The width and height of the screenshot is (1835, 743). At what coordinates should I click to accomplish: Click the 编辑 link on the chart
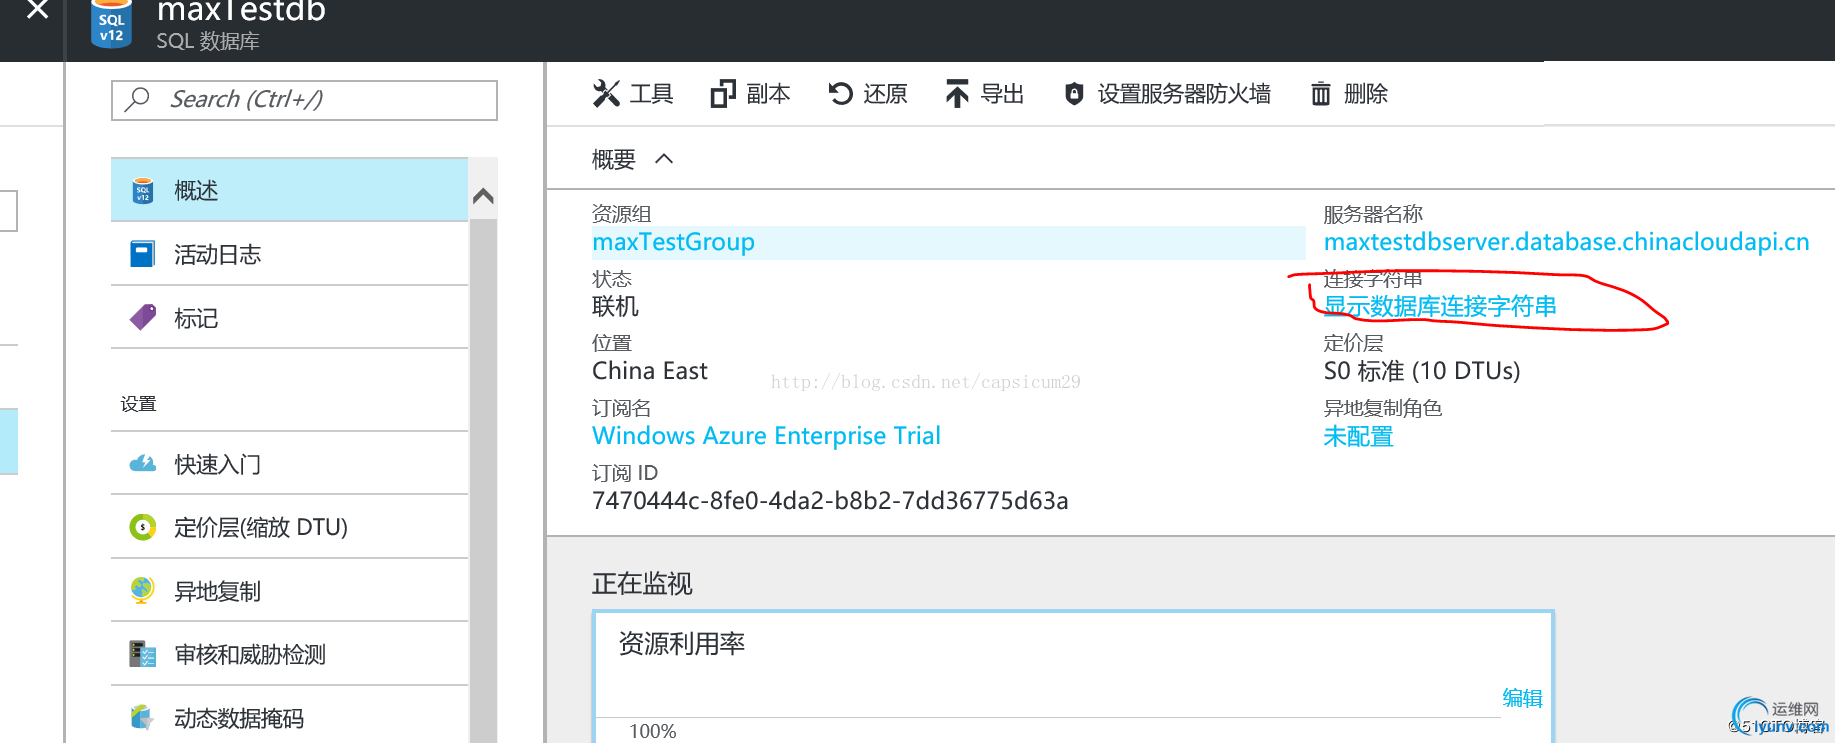click(x=1522, y=698)
